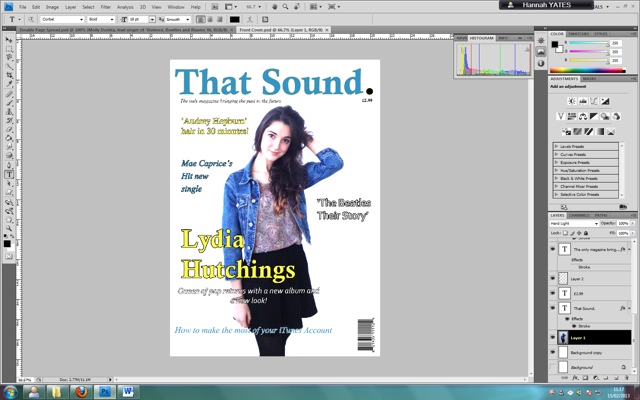
Task: Select the Move tool
Action: (x=9, y=40)
